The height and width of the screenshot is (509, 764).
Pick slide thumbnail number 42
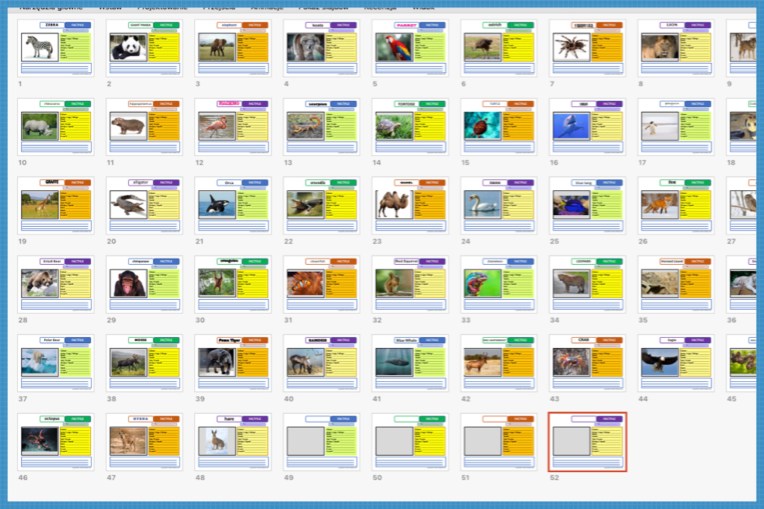499,363
